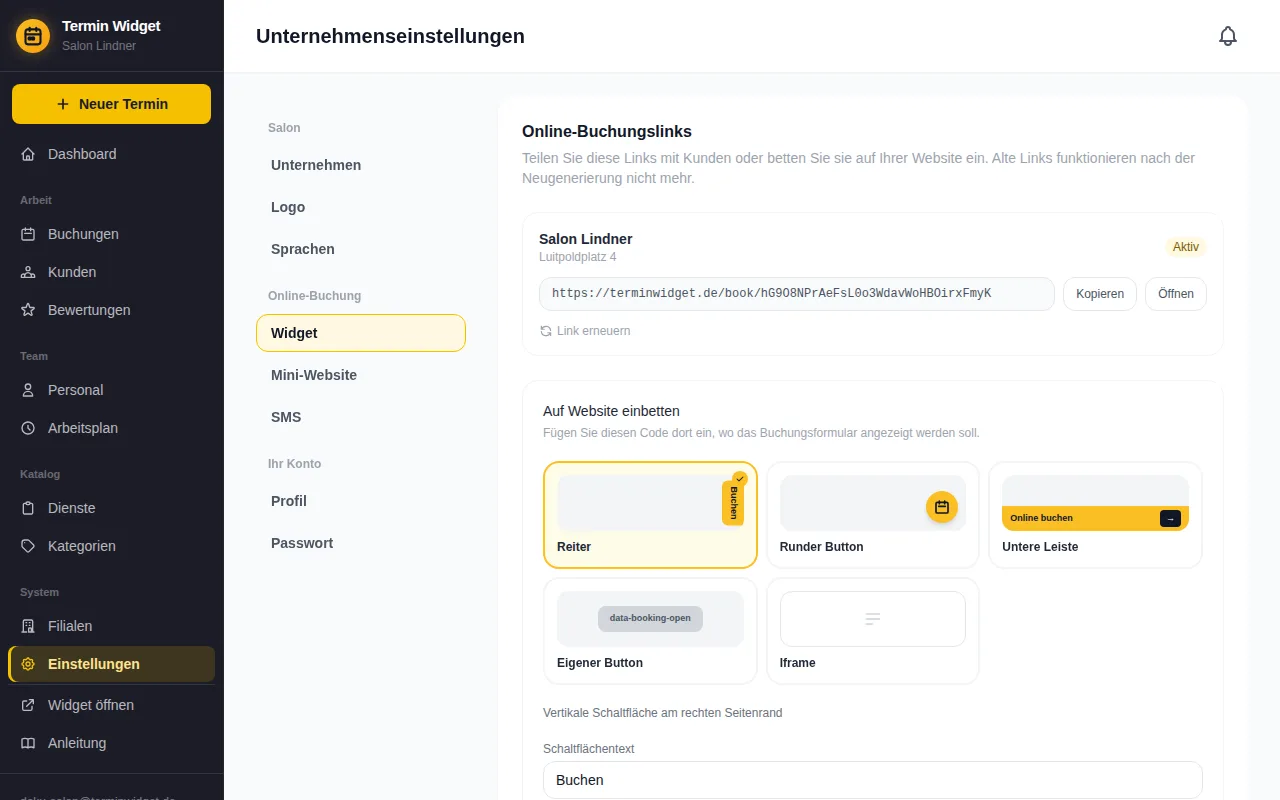The height and width of the screenshot is (800, 1280).
Task: Click the Online-Buchungslinks heading
Action: click(607, 131)
